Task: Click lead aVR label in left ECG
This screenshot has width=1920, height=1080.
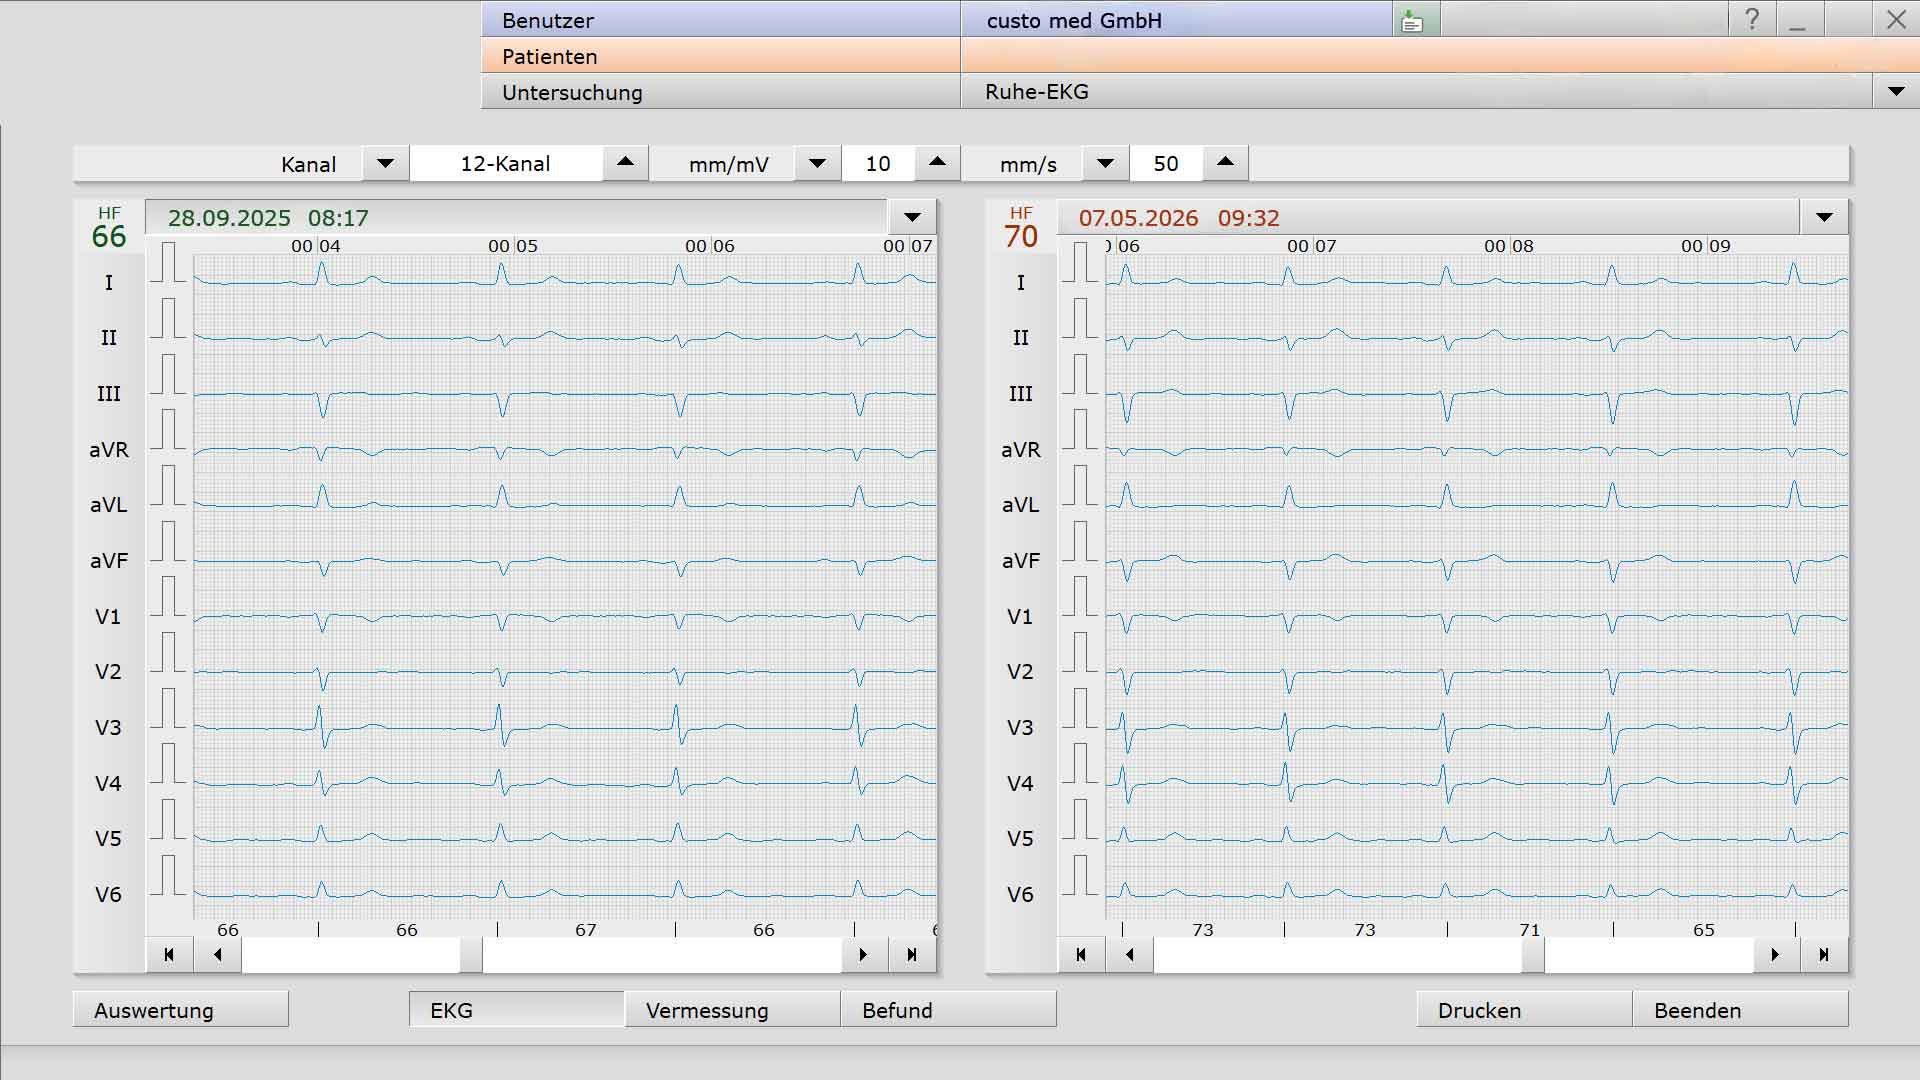Action: 109,450
